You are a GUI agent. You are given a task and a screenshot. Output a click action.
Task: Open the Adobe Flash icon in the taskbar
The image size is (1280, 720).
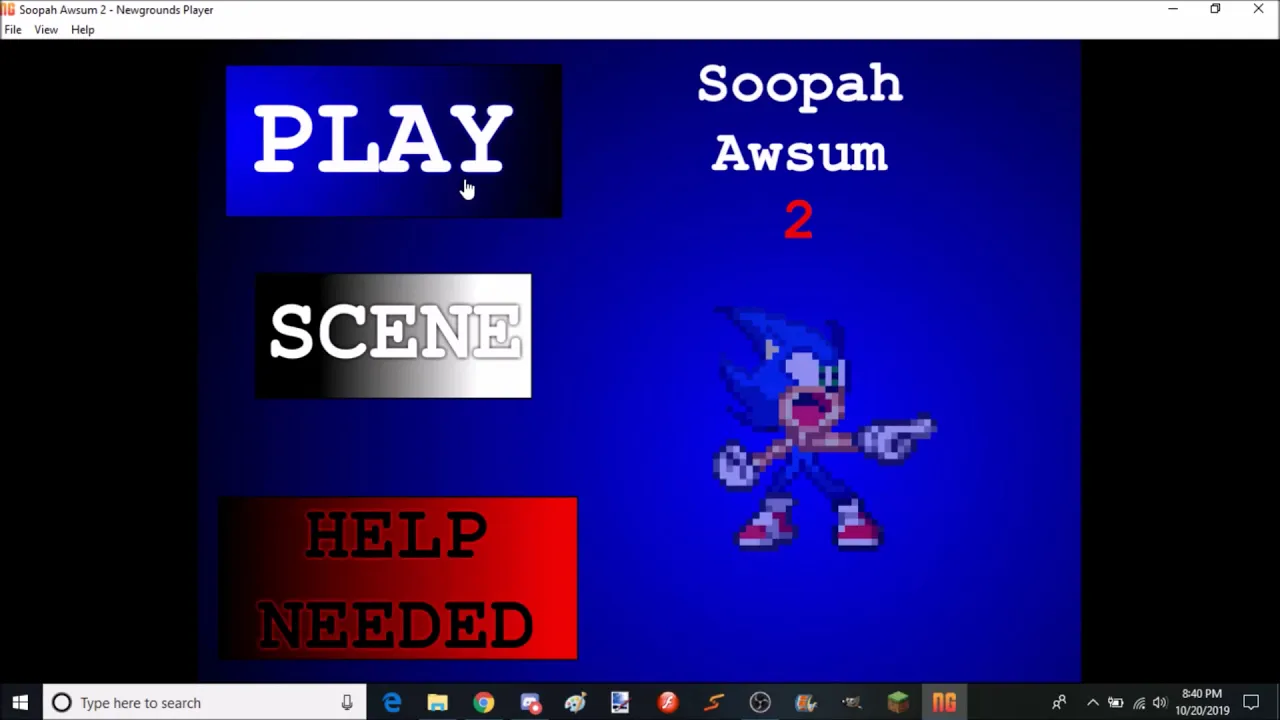coord(668,703)
